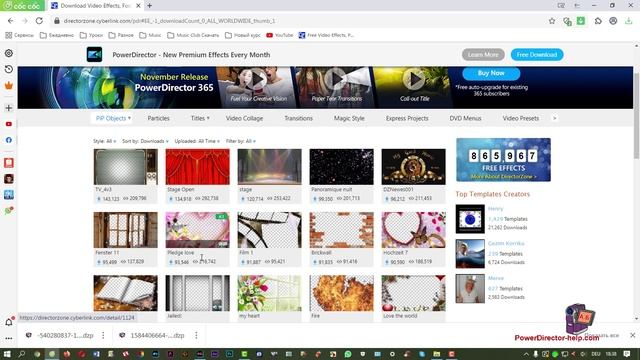Open the Hochzeit 7 heart thumbnail
Viewport: 640px width, 360px height.
[x=413, y=230]
